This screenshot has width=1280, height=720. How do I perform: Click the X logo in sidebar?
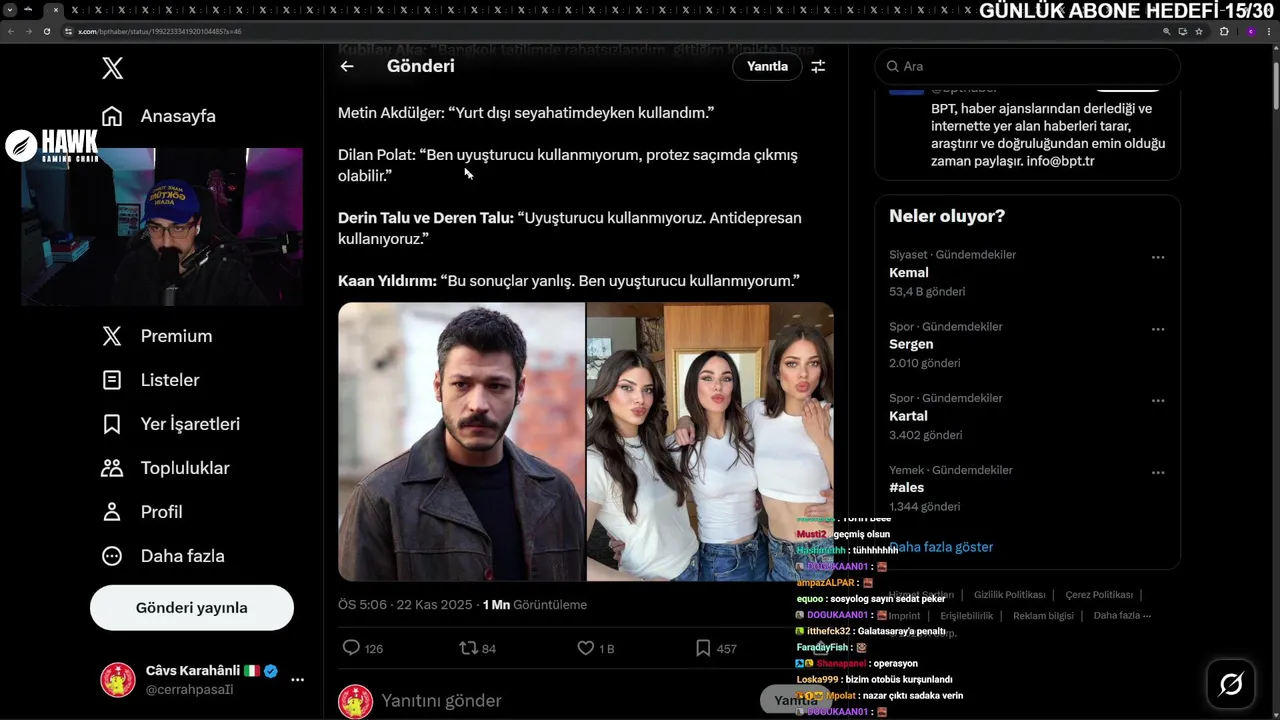[x=113, y=68]
